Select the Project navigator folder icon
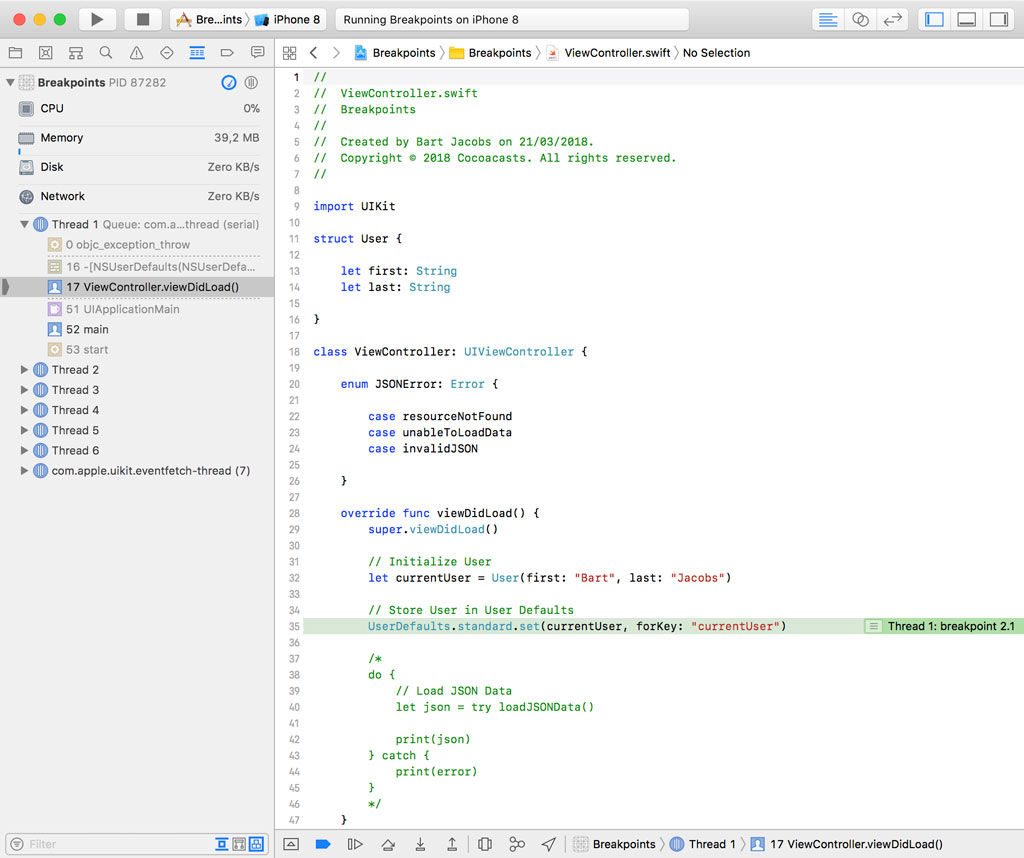 [x=15, y=52]
